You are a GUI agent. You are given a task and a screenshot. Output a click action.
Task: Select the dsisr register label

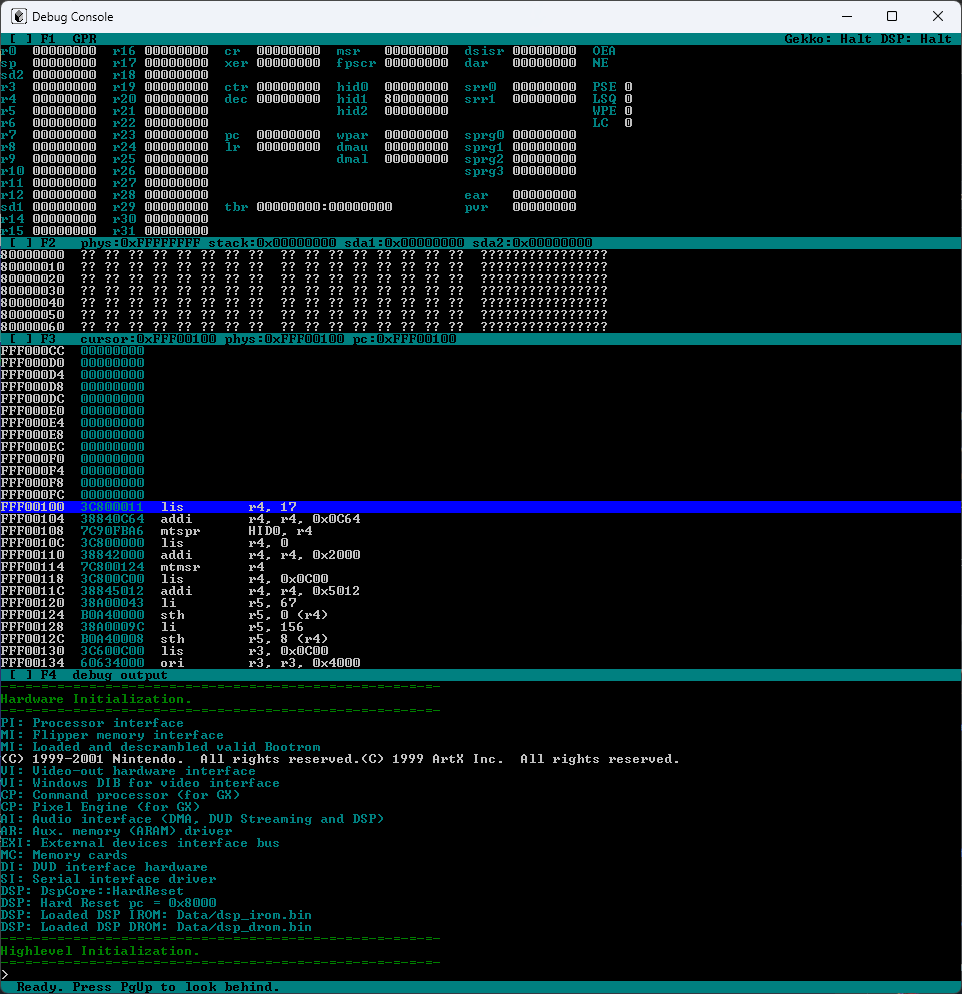click(x=484, y=51)
